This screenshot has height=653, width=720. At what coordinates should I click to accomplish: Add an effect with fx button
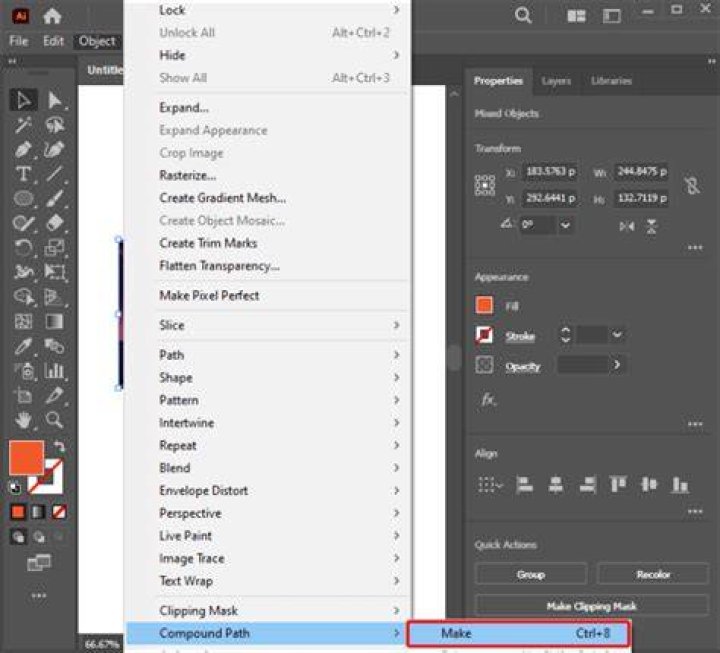[488, 399]
